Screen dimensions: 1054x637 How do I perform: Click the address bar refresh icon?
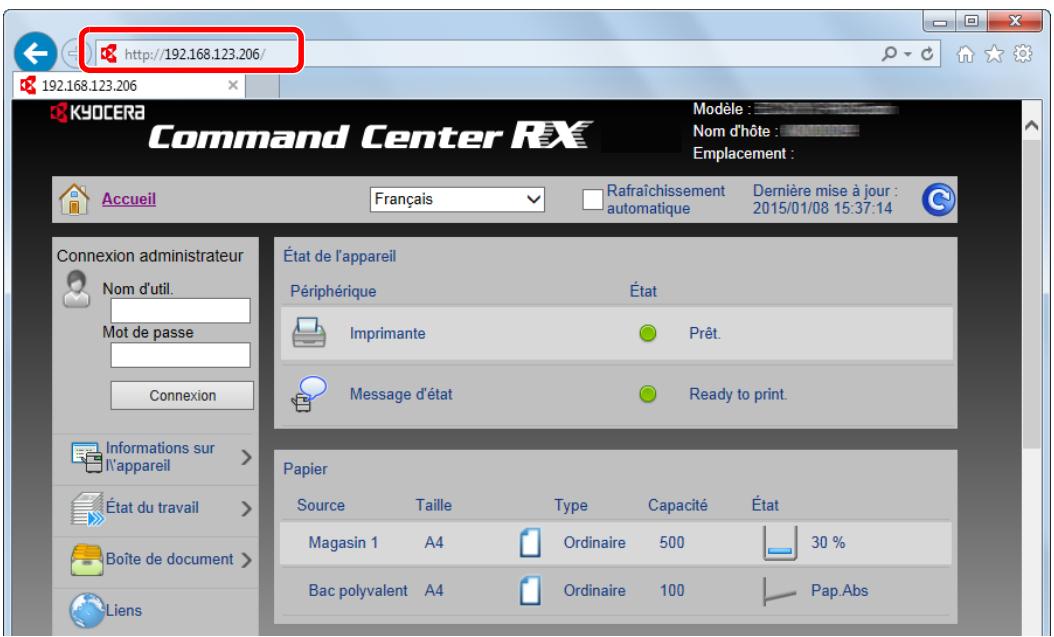tap(927, 54)
